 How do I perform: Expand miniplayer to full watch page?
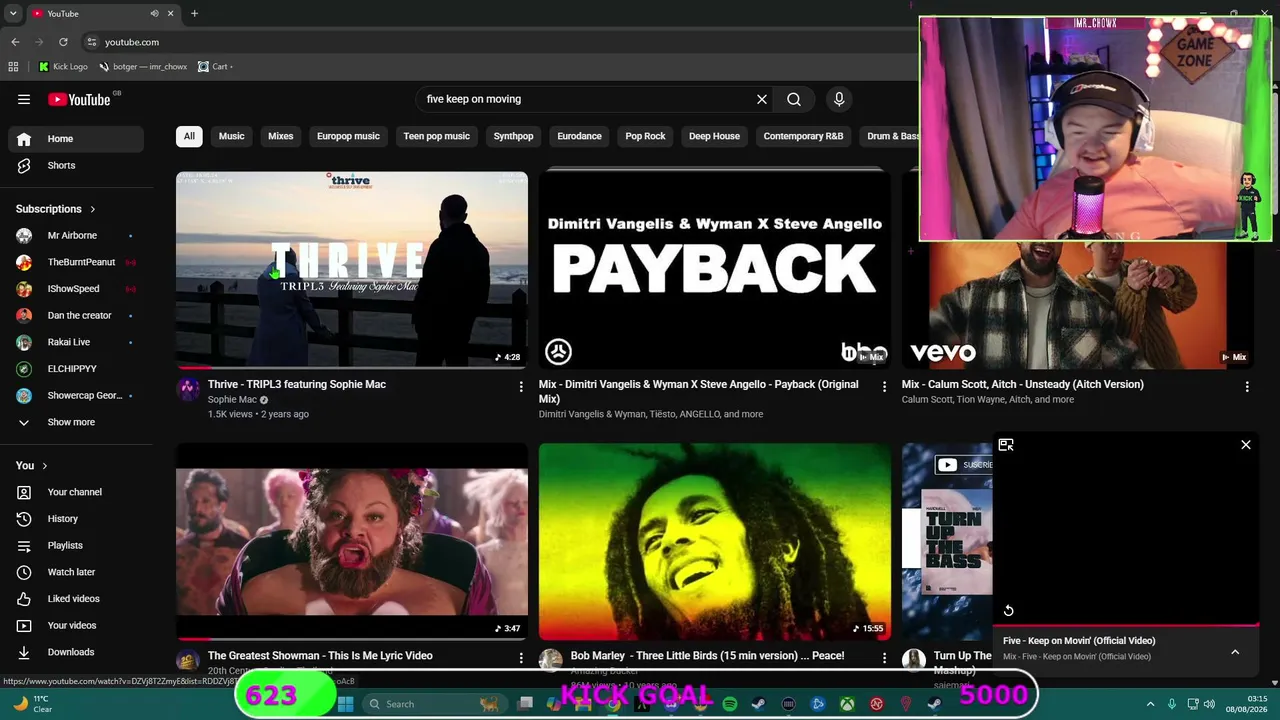pyautogui.click(x=1006, y=445)
